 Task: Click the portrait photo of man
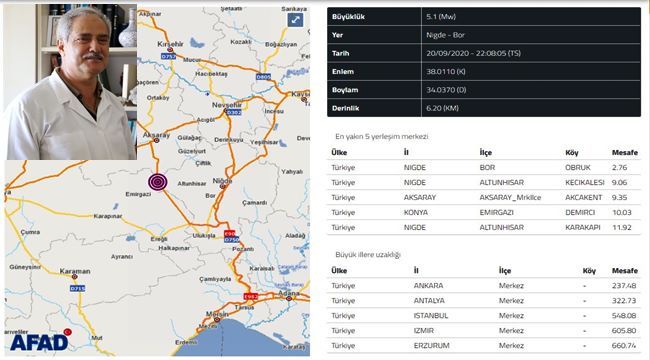point(70,82)
